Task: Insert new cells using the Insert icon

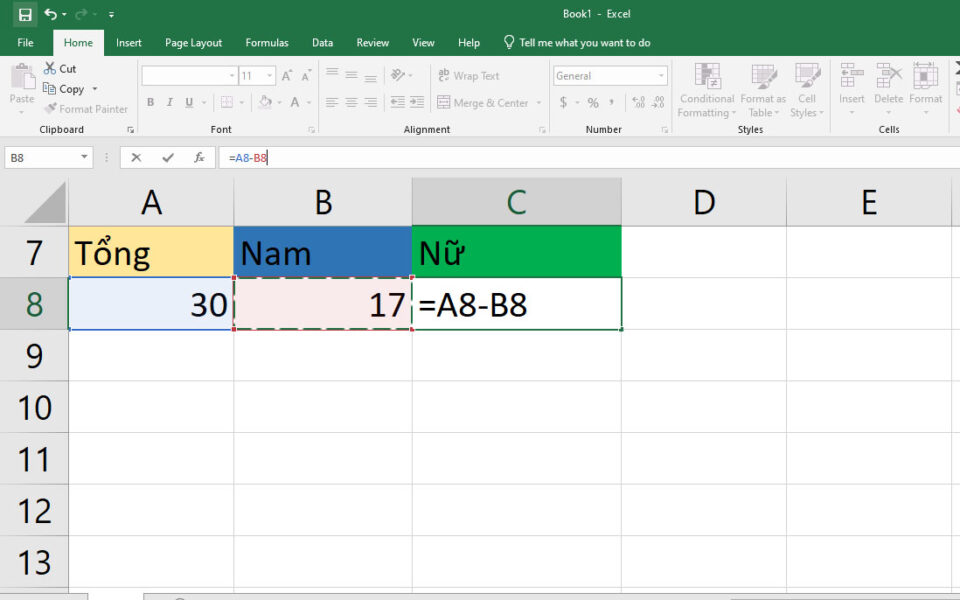Action: [x=851, y=90]
